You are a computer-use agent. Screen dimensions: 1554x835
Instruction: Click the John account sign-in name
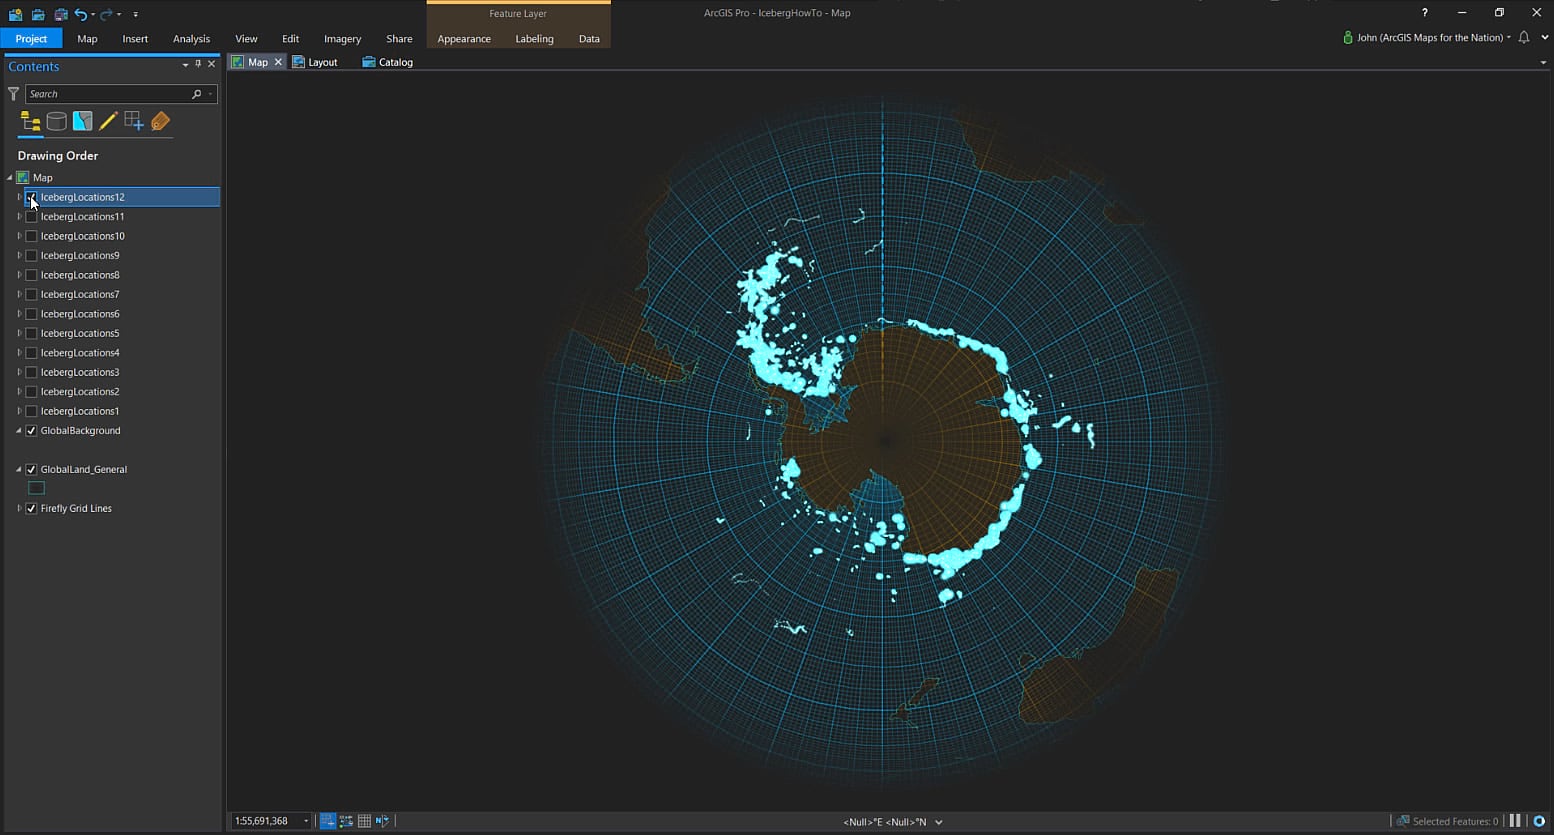(x=1428, y=38)
